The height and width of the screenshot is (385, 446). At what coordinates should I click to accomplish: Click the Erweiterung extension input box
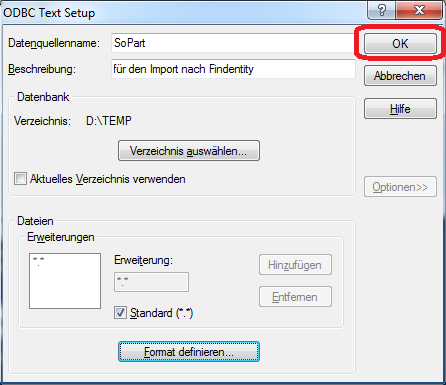151,282
